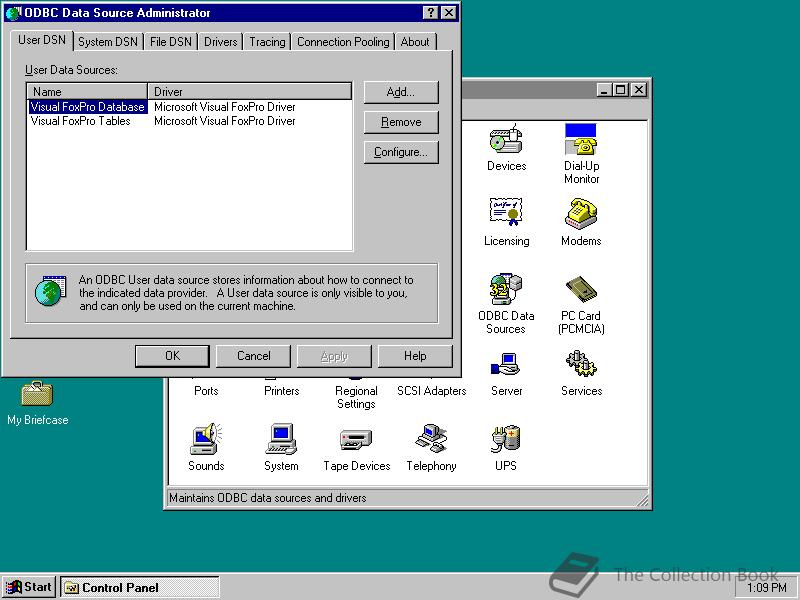Click the question mark help button in ODBC title bar
The image size is (800, 600).
pyautogui.click(x=431, y=13)
